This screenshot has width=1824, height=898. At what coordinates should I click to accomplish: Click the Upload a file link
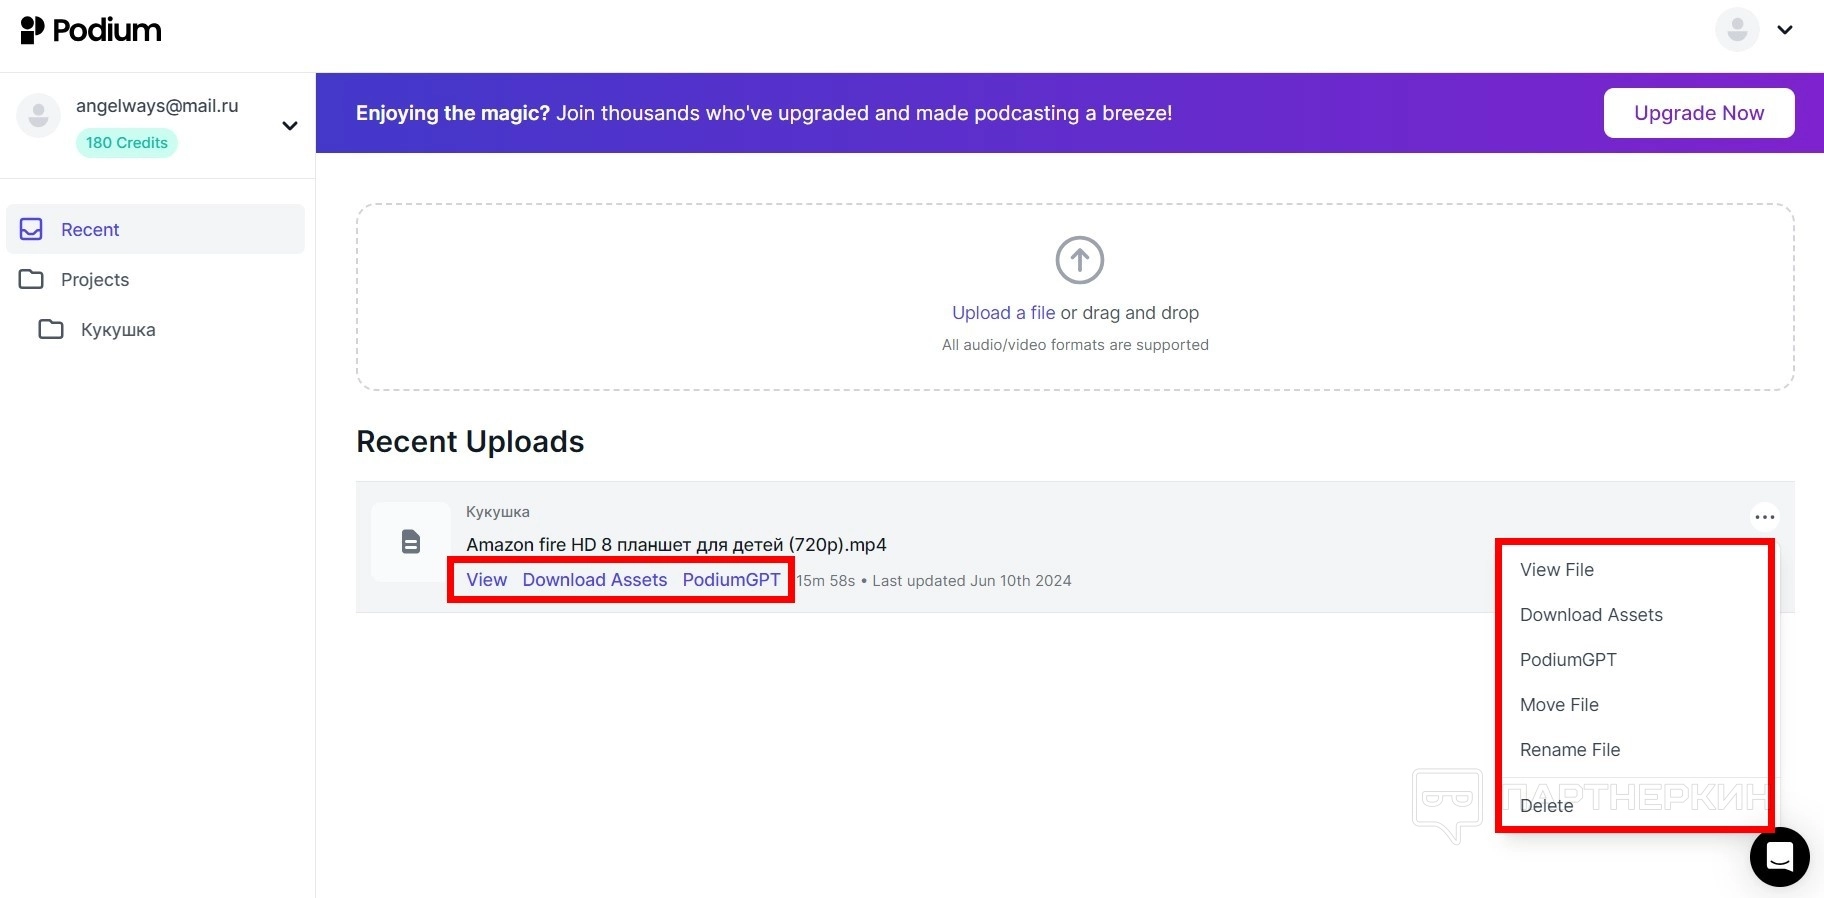pos(1003,313)
